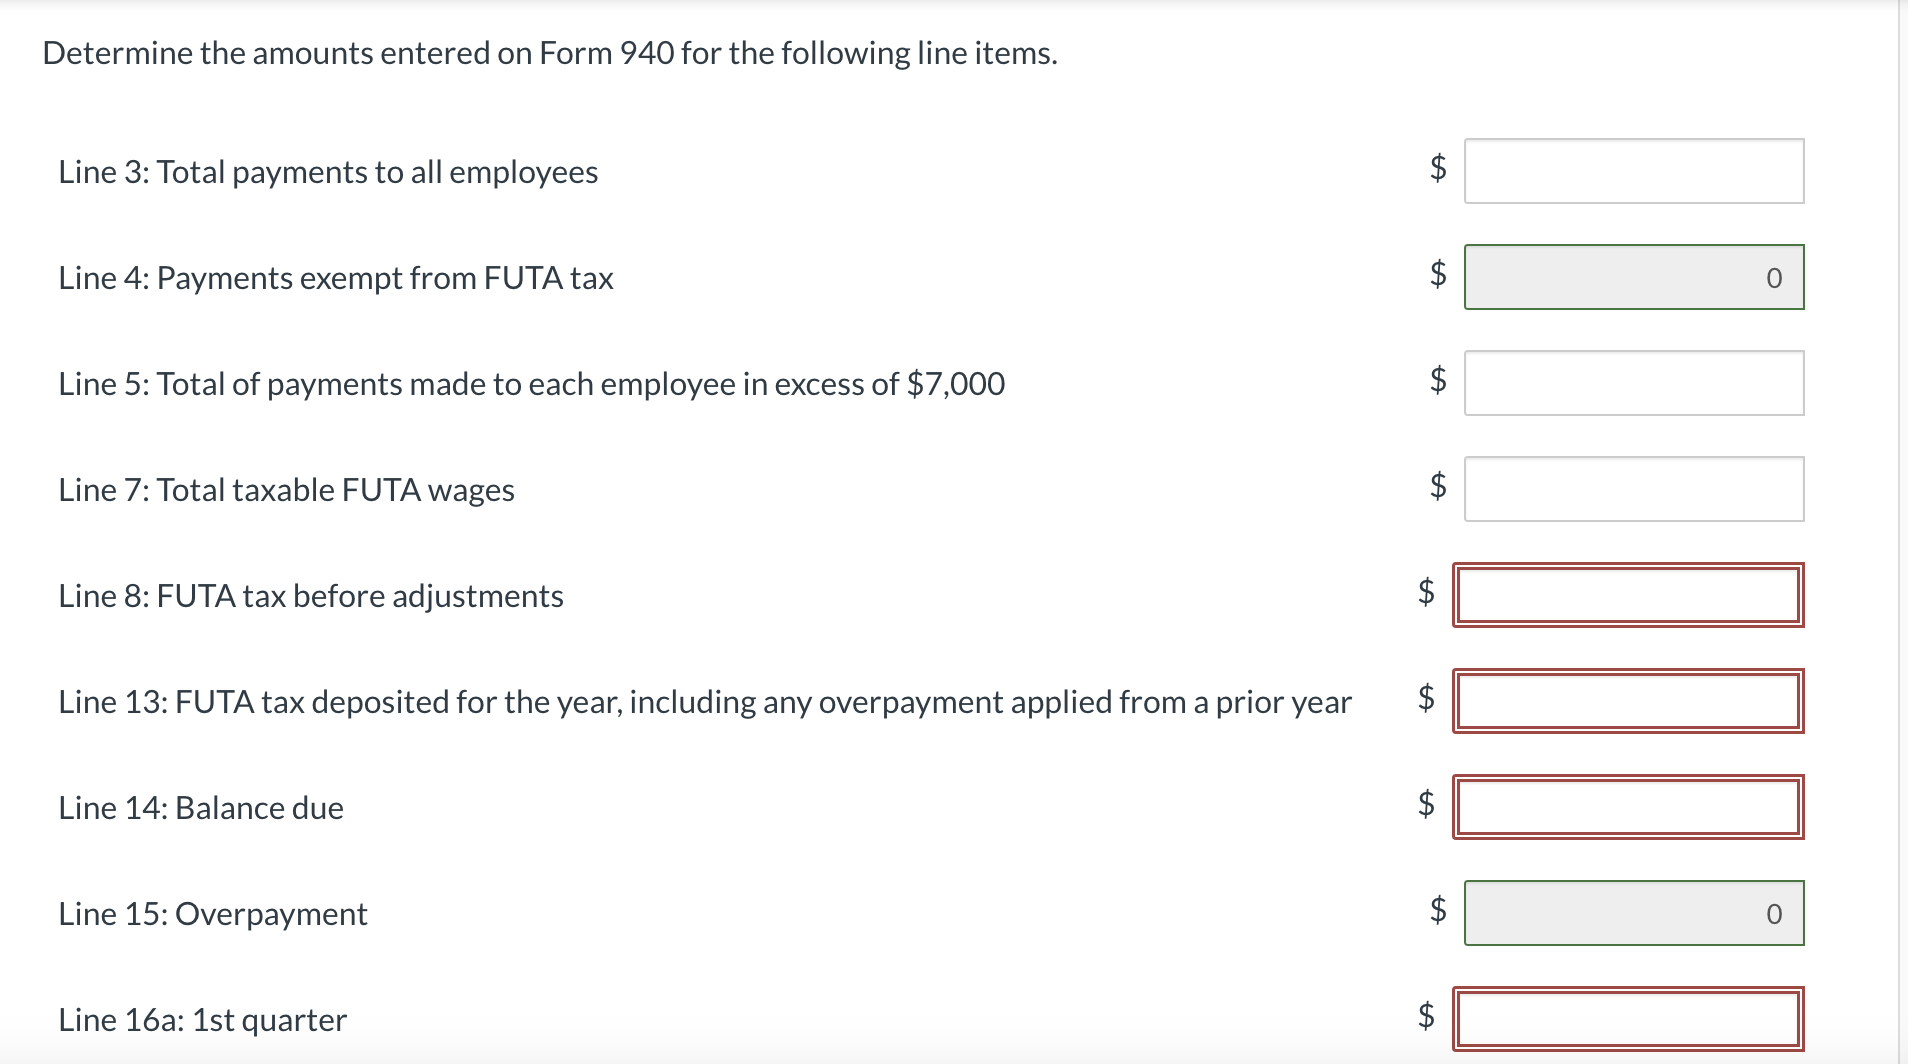Click the Line 15 overpayment field showing 0
Viewport: 1908px width, 1064px height.
tap(1634, 912)
